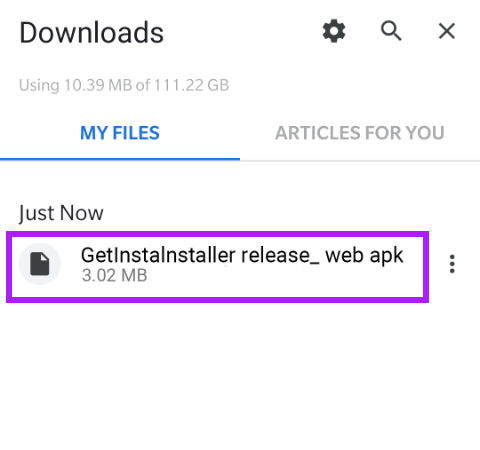Screen dimensions: 480x450
Task: Open GetInstaInstaller release_ web apk file
Action: point(242,255)
